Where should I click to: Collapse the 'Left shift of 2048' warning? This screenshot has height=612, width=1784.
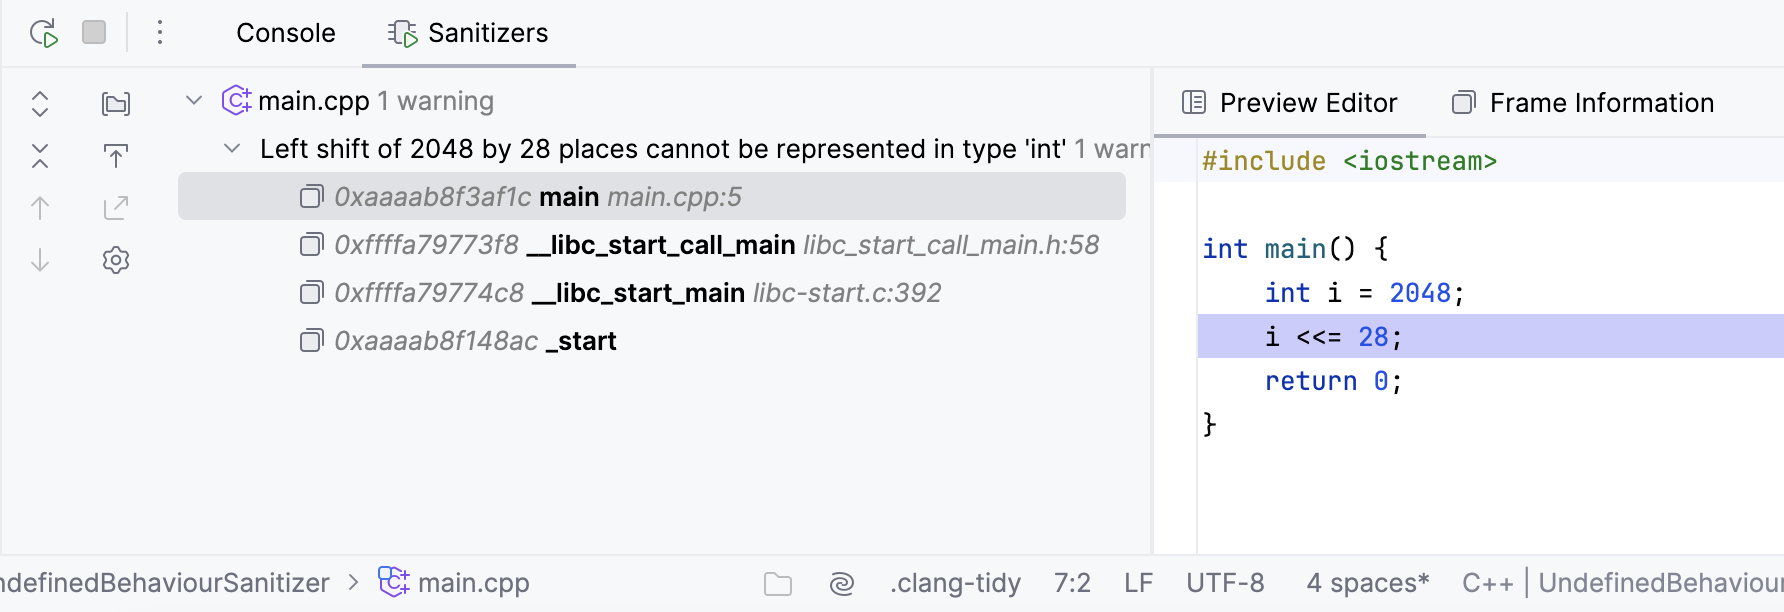pyautogui.click(x=232, y=148)
